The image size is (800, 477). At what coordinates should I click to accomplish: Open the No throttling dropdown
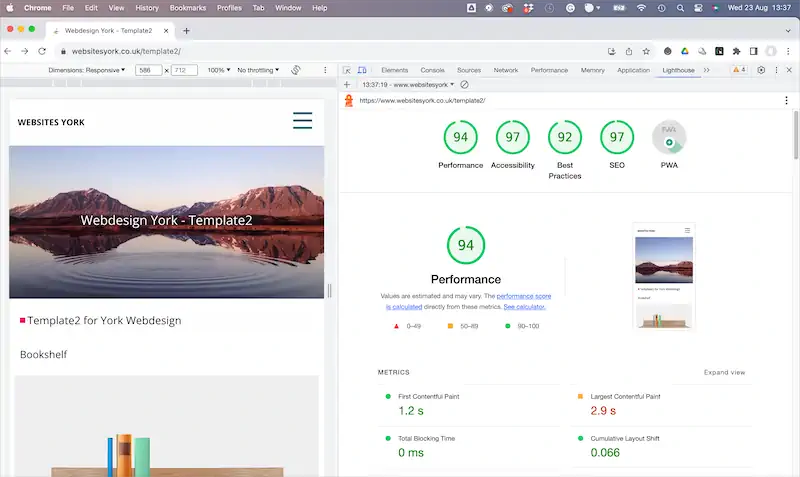coord(258,70)
